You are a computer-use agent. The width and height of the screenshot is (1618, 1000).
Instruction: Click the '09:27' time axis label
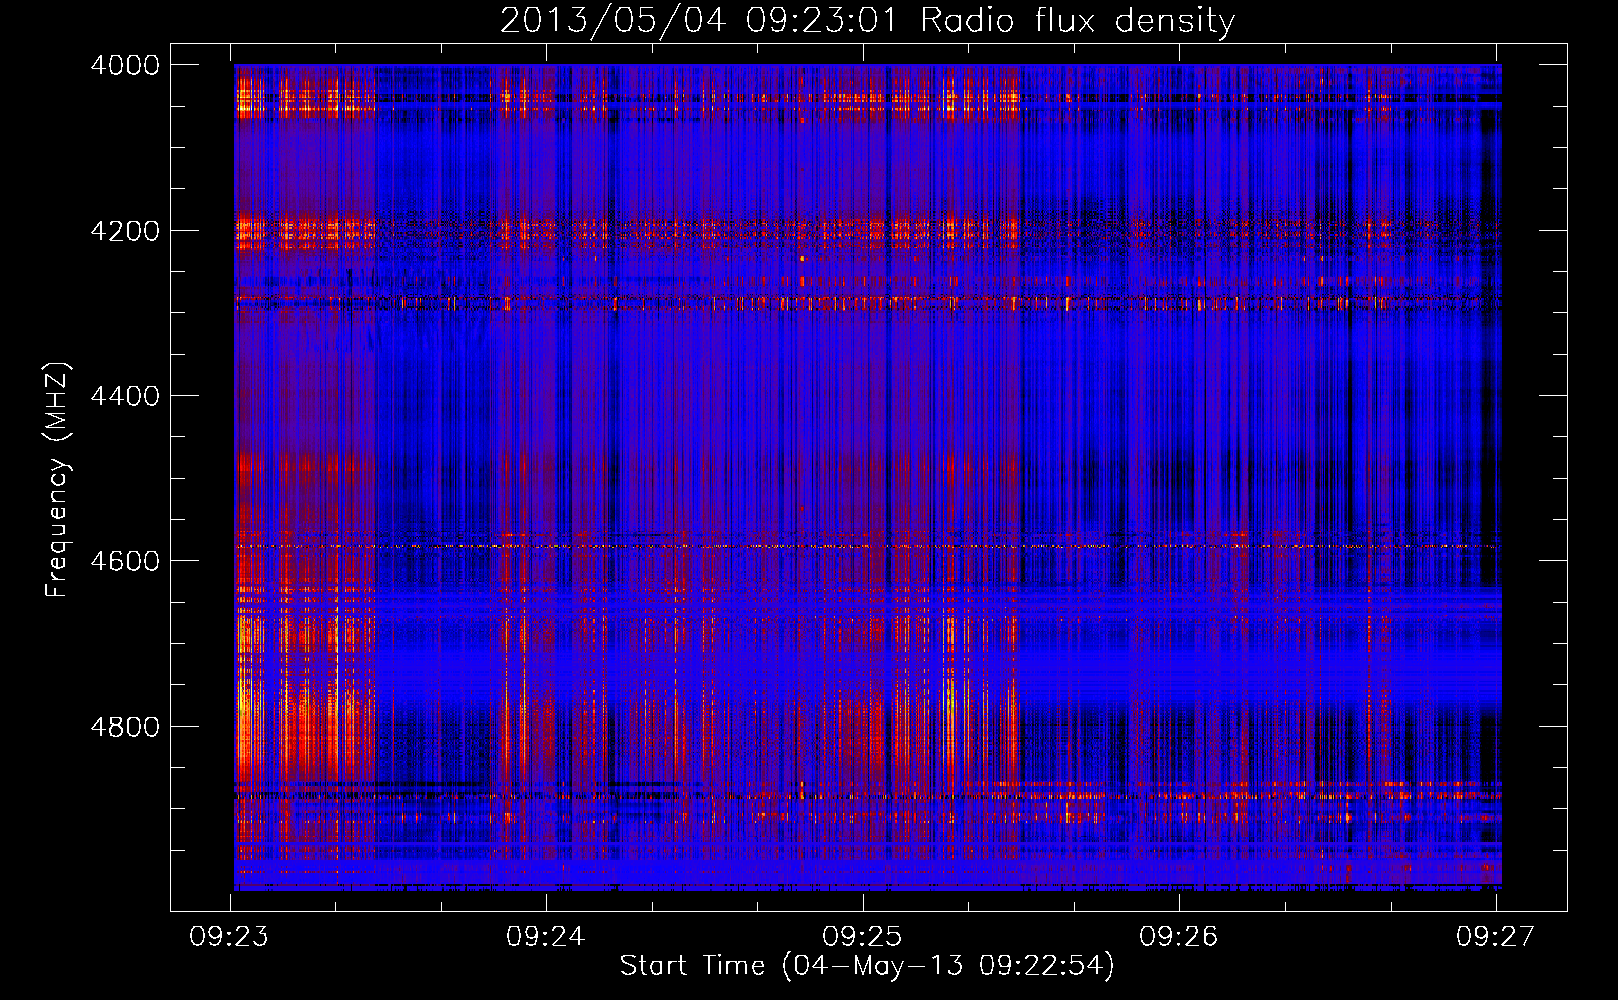pos(1495,937)
